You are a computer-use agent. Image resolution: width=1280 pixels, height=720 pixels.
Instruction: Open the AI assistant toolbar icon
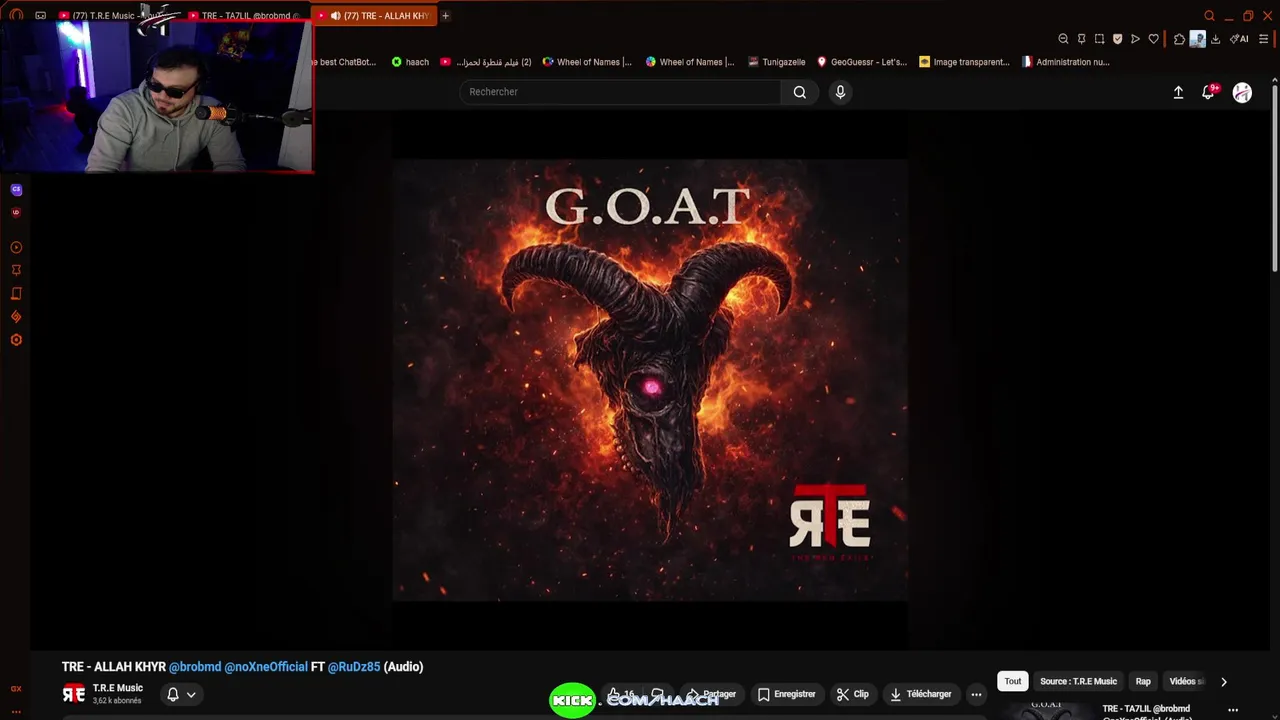[1239, 39]
